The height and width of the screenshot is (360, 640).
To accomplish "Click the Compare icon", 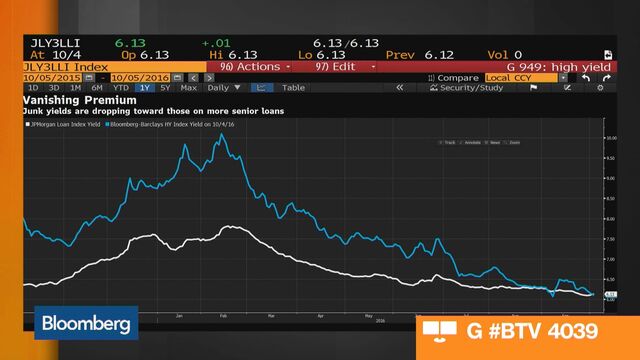I will coord(431,78).
